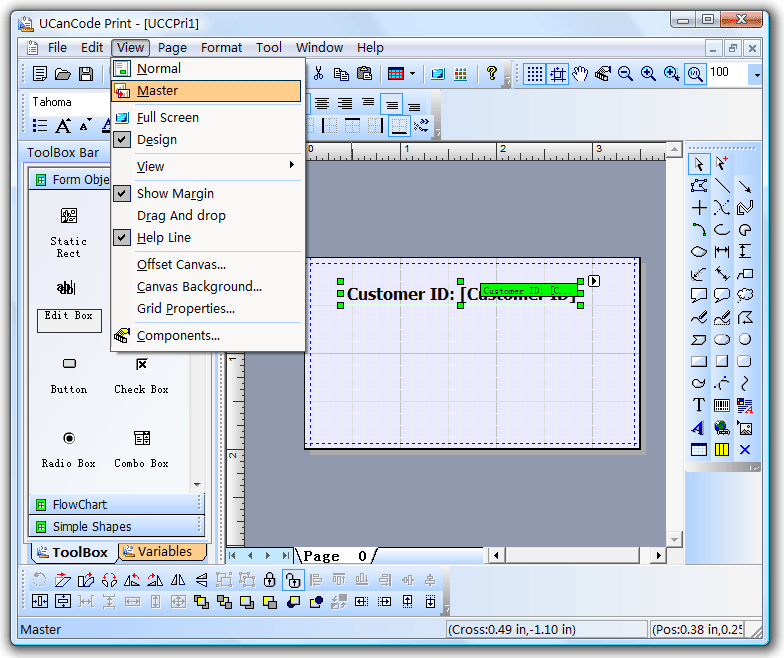This screenshot has width=784, height=658.
Task: Select Master in the View menu
Action: tap(206, 91)
